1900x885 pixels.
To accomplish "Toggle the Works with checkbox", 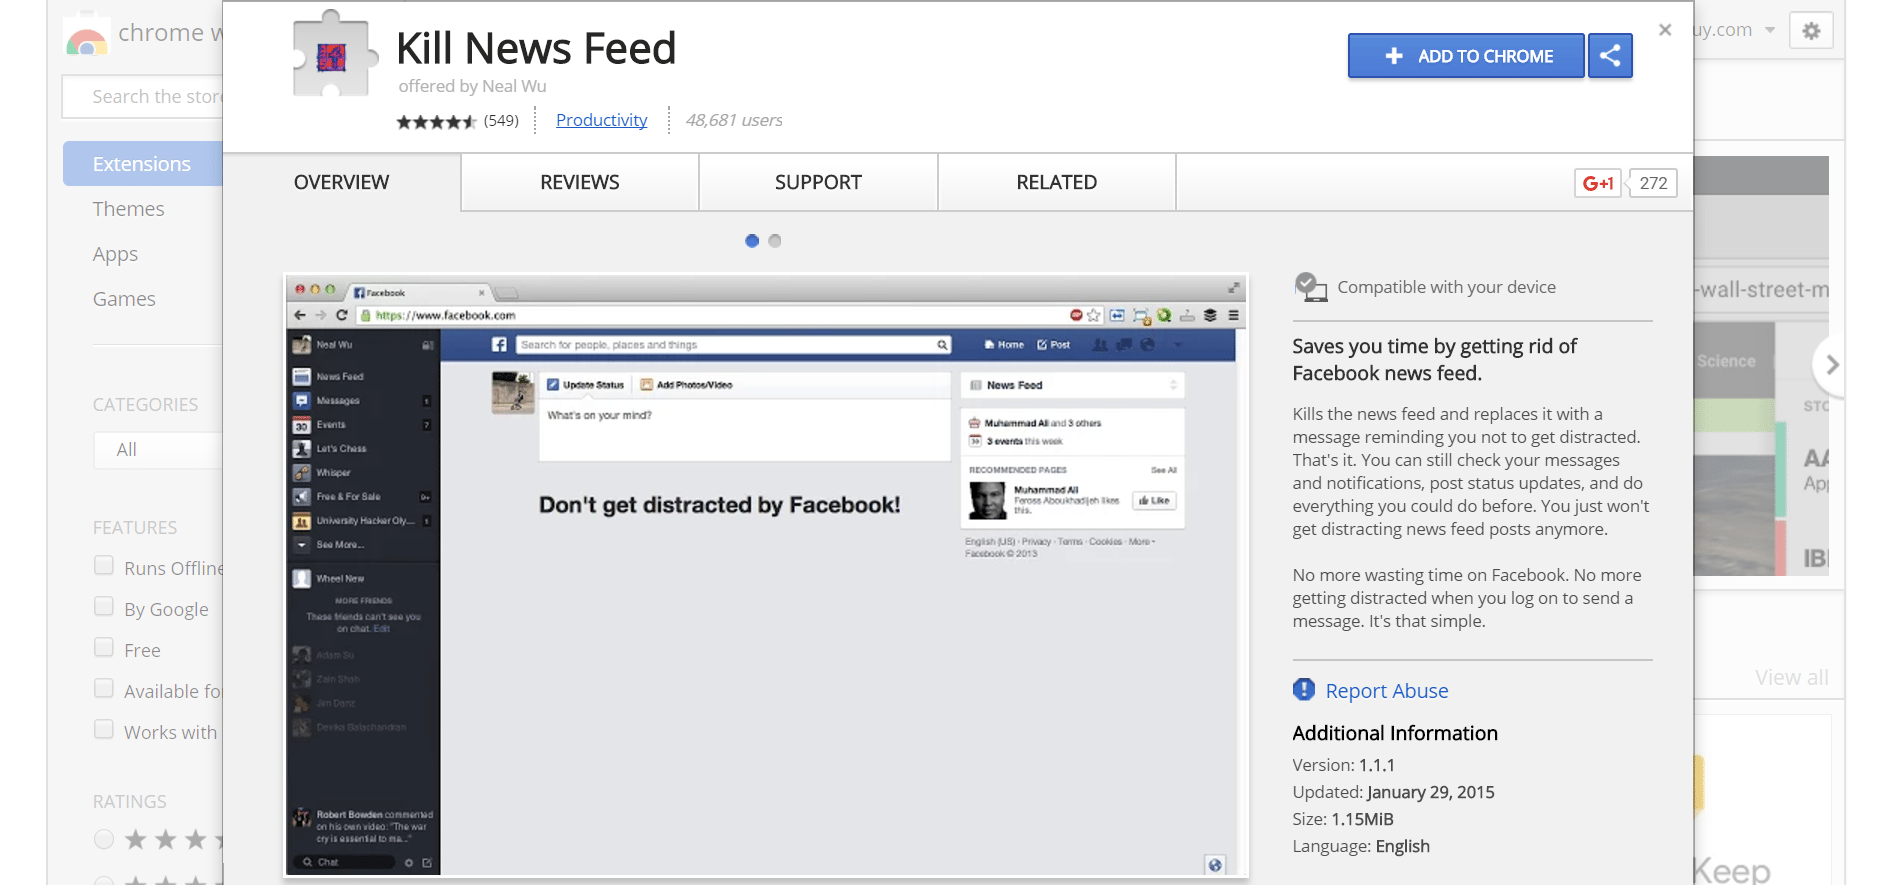I will [x=104, y=730].
